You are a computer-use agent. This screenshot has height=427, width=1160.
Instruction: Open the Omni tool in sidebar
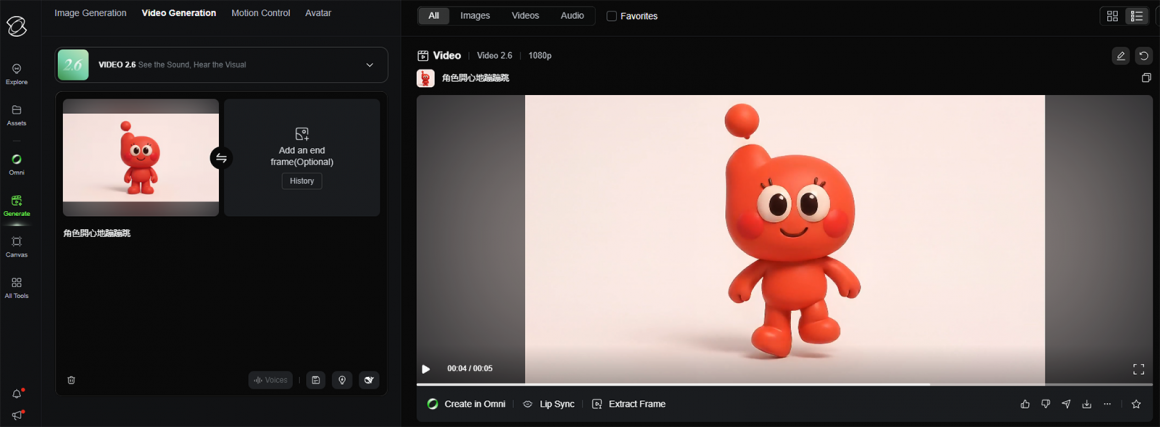coord(16,164)
